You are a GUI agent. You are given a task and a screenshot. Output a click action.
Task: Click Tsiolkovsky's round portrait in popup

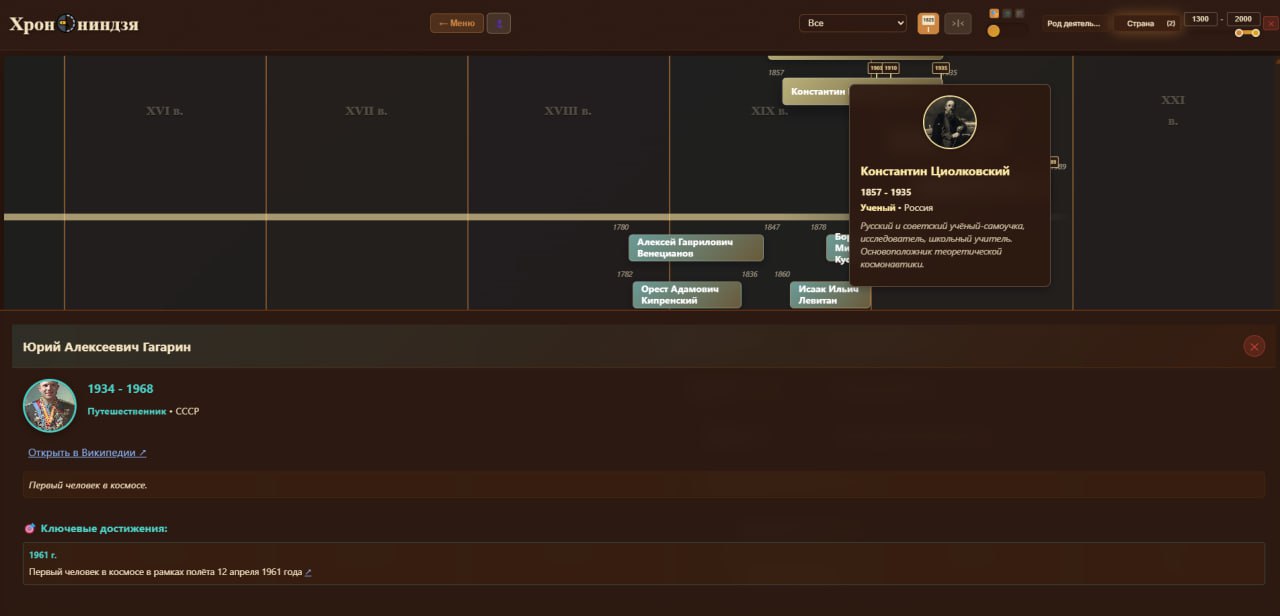point(949,122)
